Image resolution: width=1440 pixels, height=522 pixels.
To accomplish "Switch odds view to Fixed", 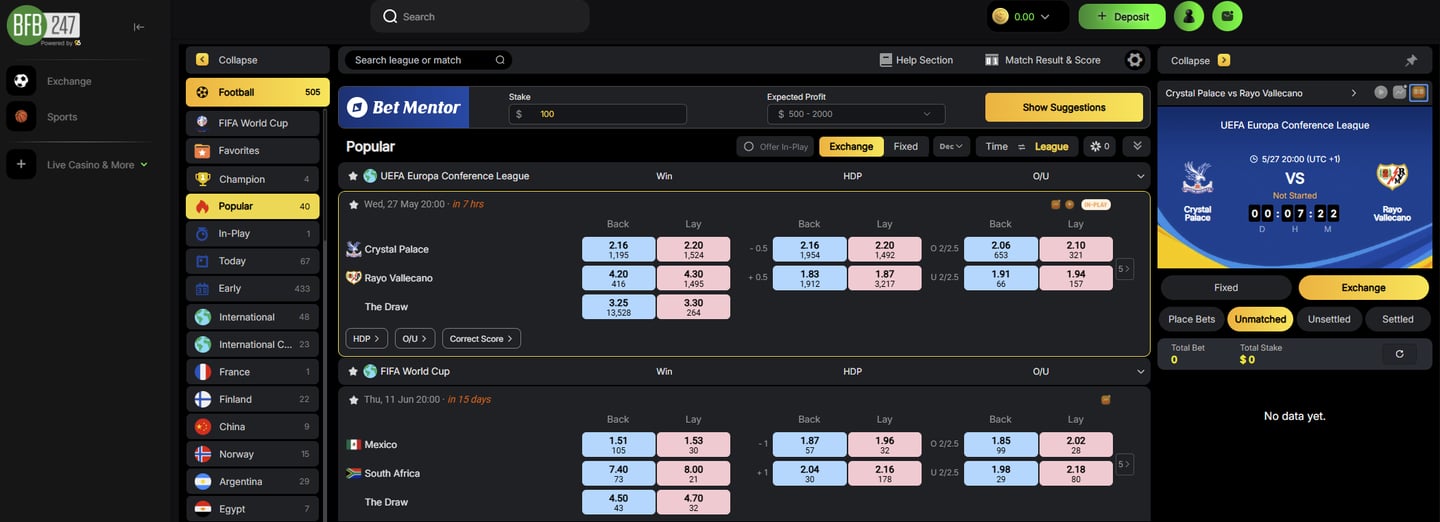I will [906, 146].
